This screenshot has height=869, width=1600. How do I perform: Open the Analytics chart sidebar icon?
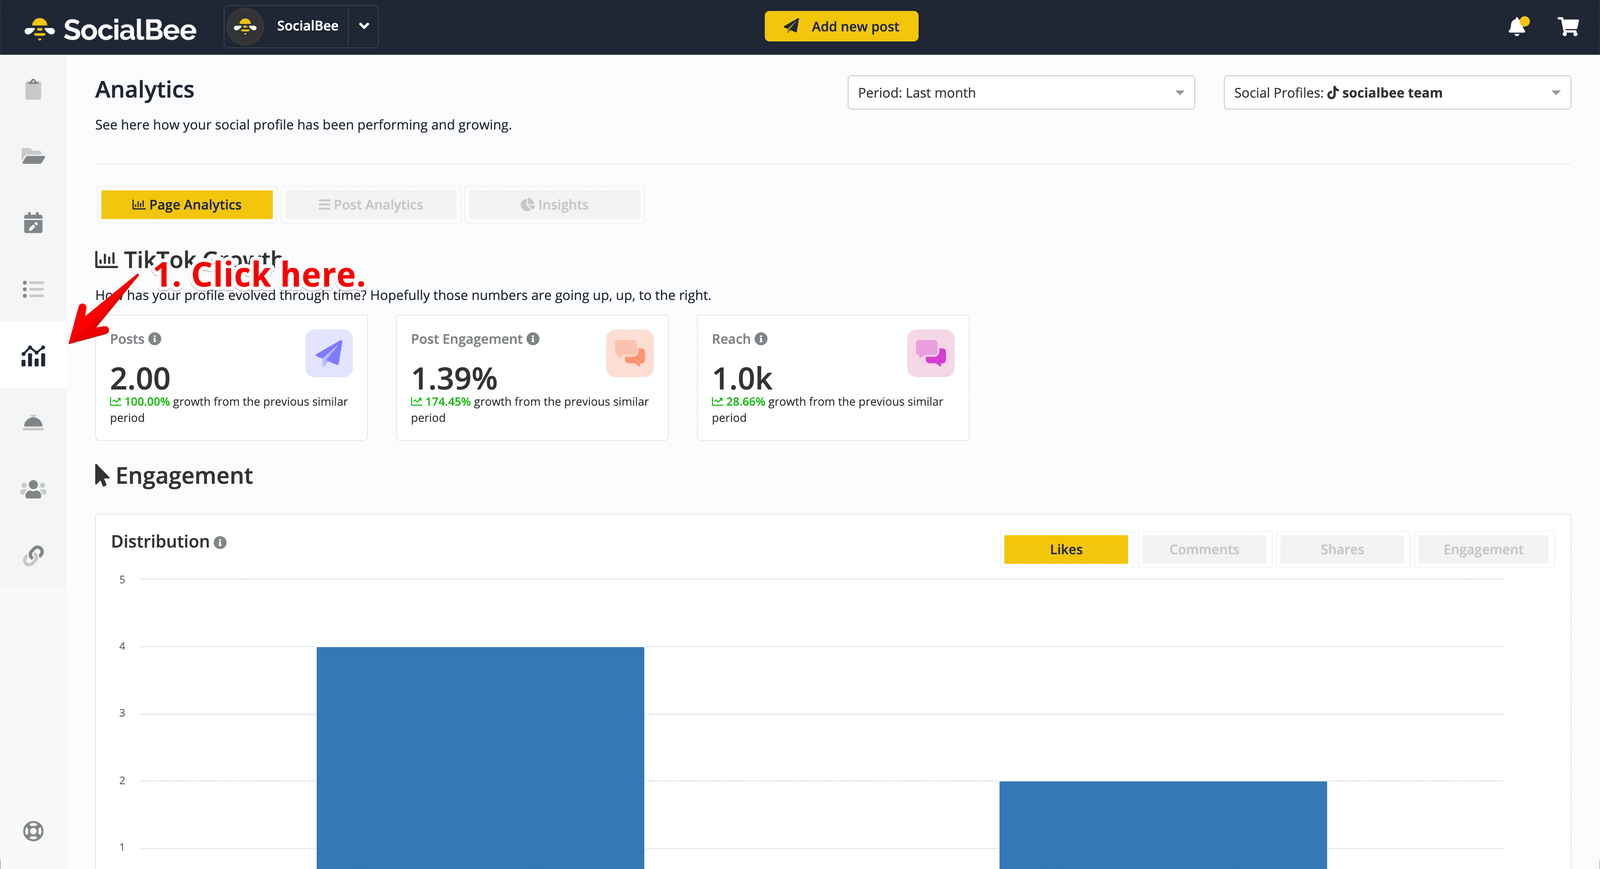(33, 355)
